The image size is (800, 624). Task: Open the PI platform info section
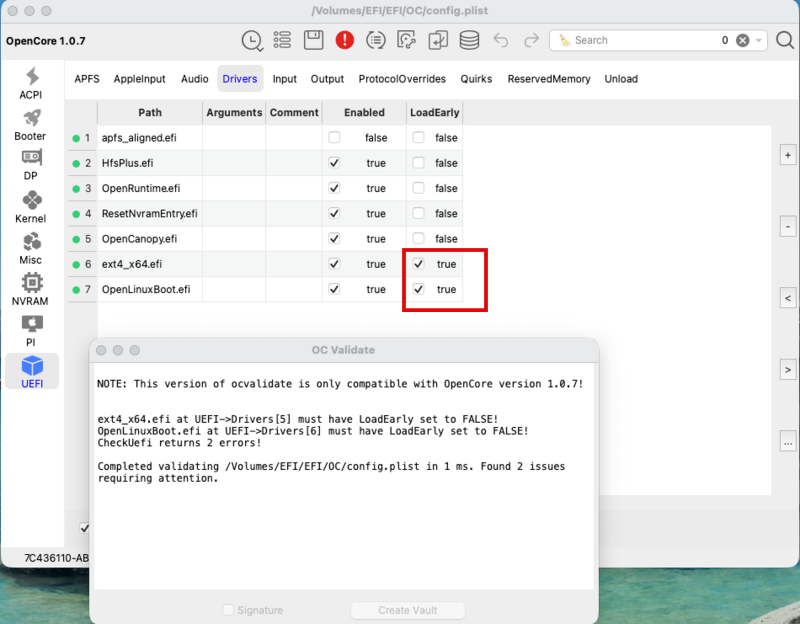31,331
